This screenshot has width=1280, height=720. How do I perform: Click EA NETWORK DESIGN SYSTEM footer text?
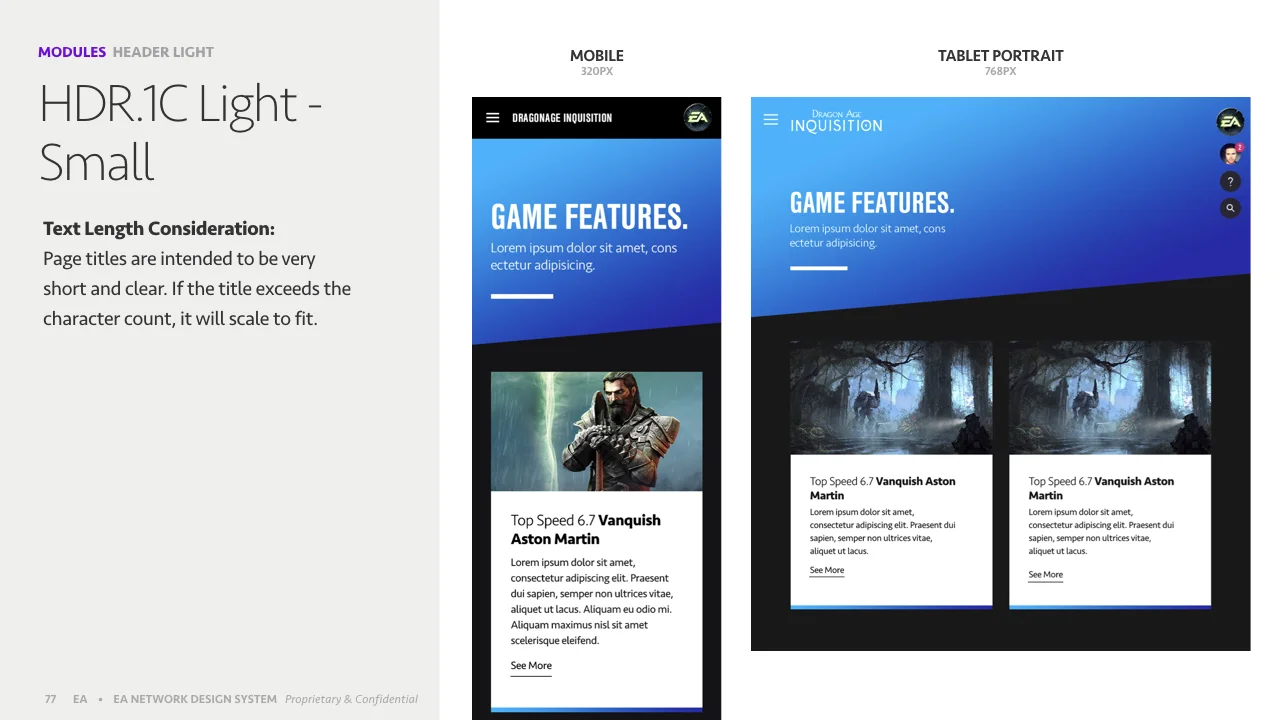(x=195, y=699)
